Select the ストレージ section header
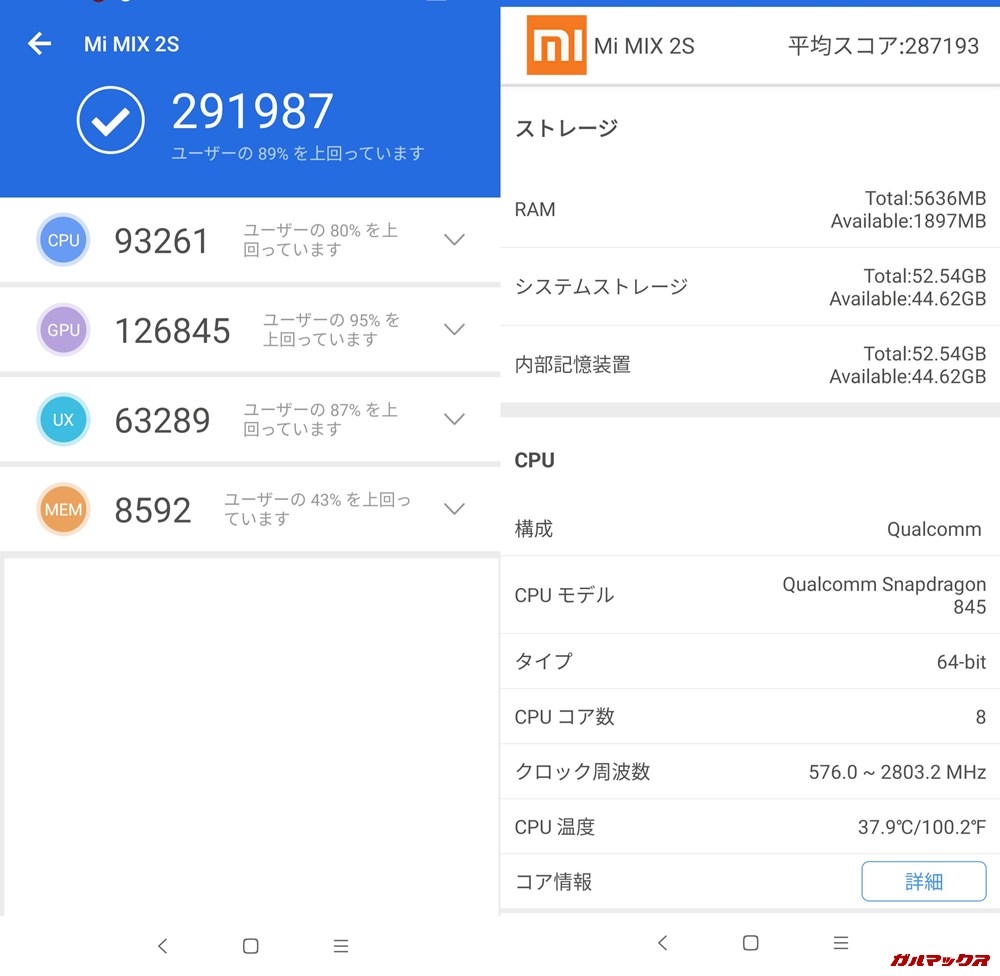1000x976 pixels. 567,128
